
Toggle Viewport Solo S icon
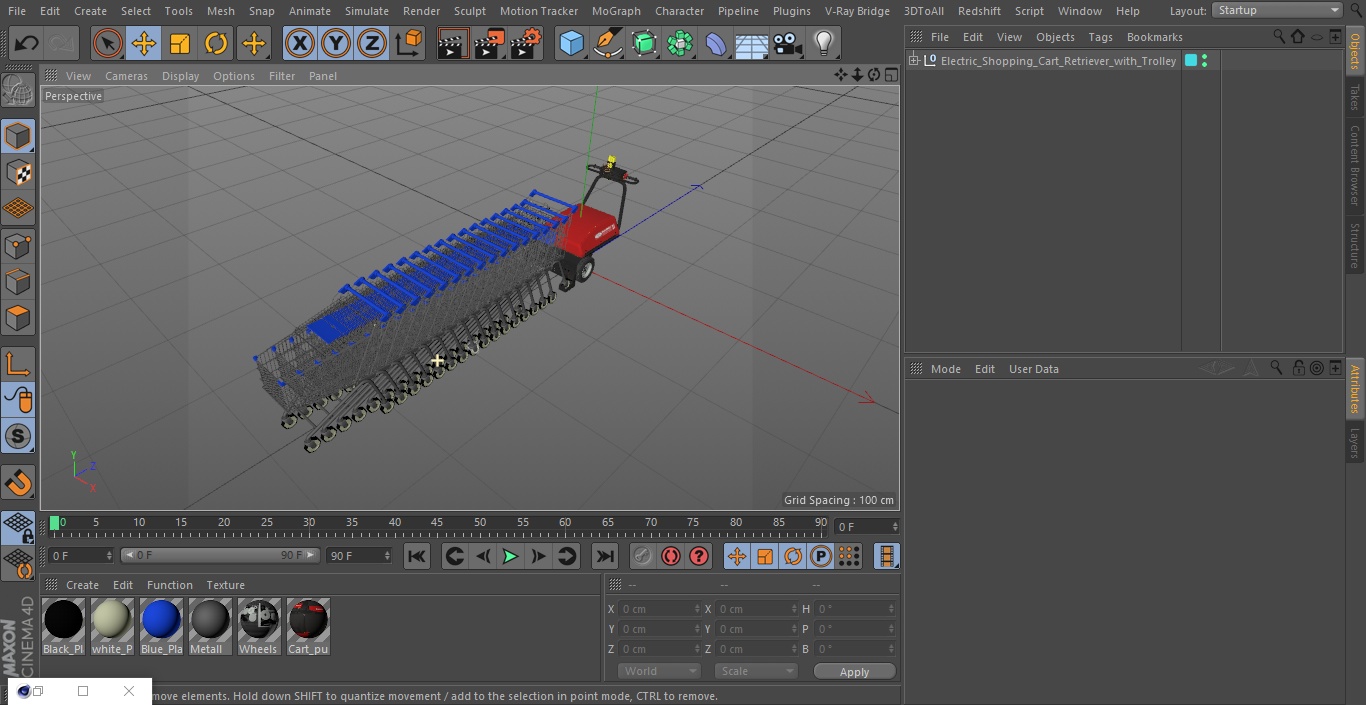point(18,437)
